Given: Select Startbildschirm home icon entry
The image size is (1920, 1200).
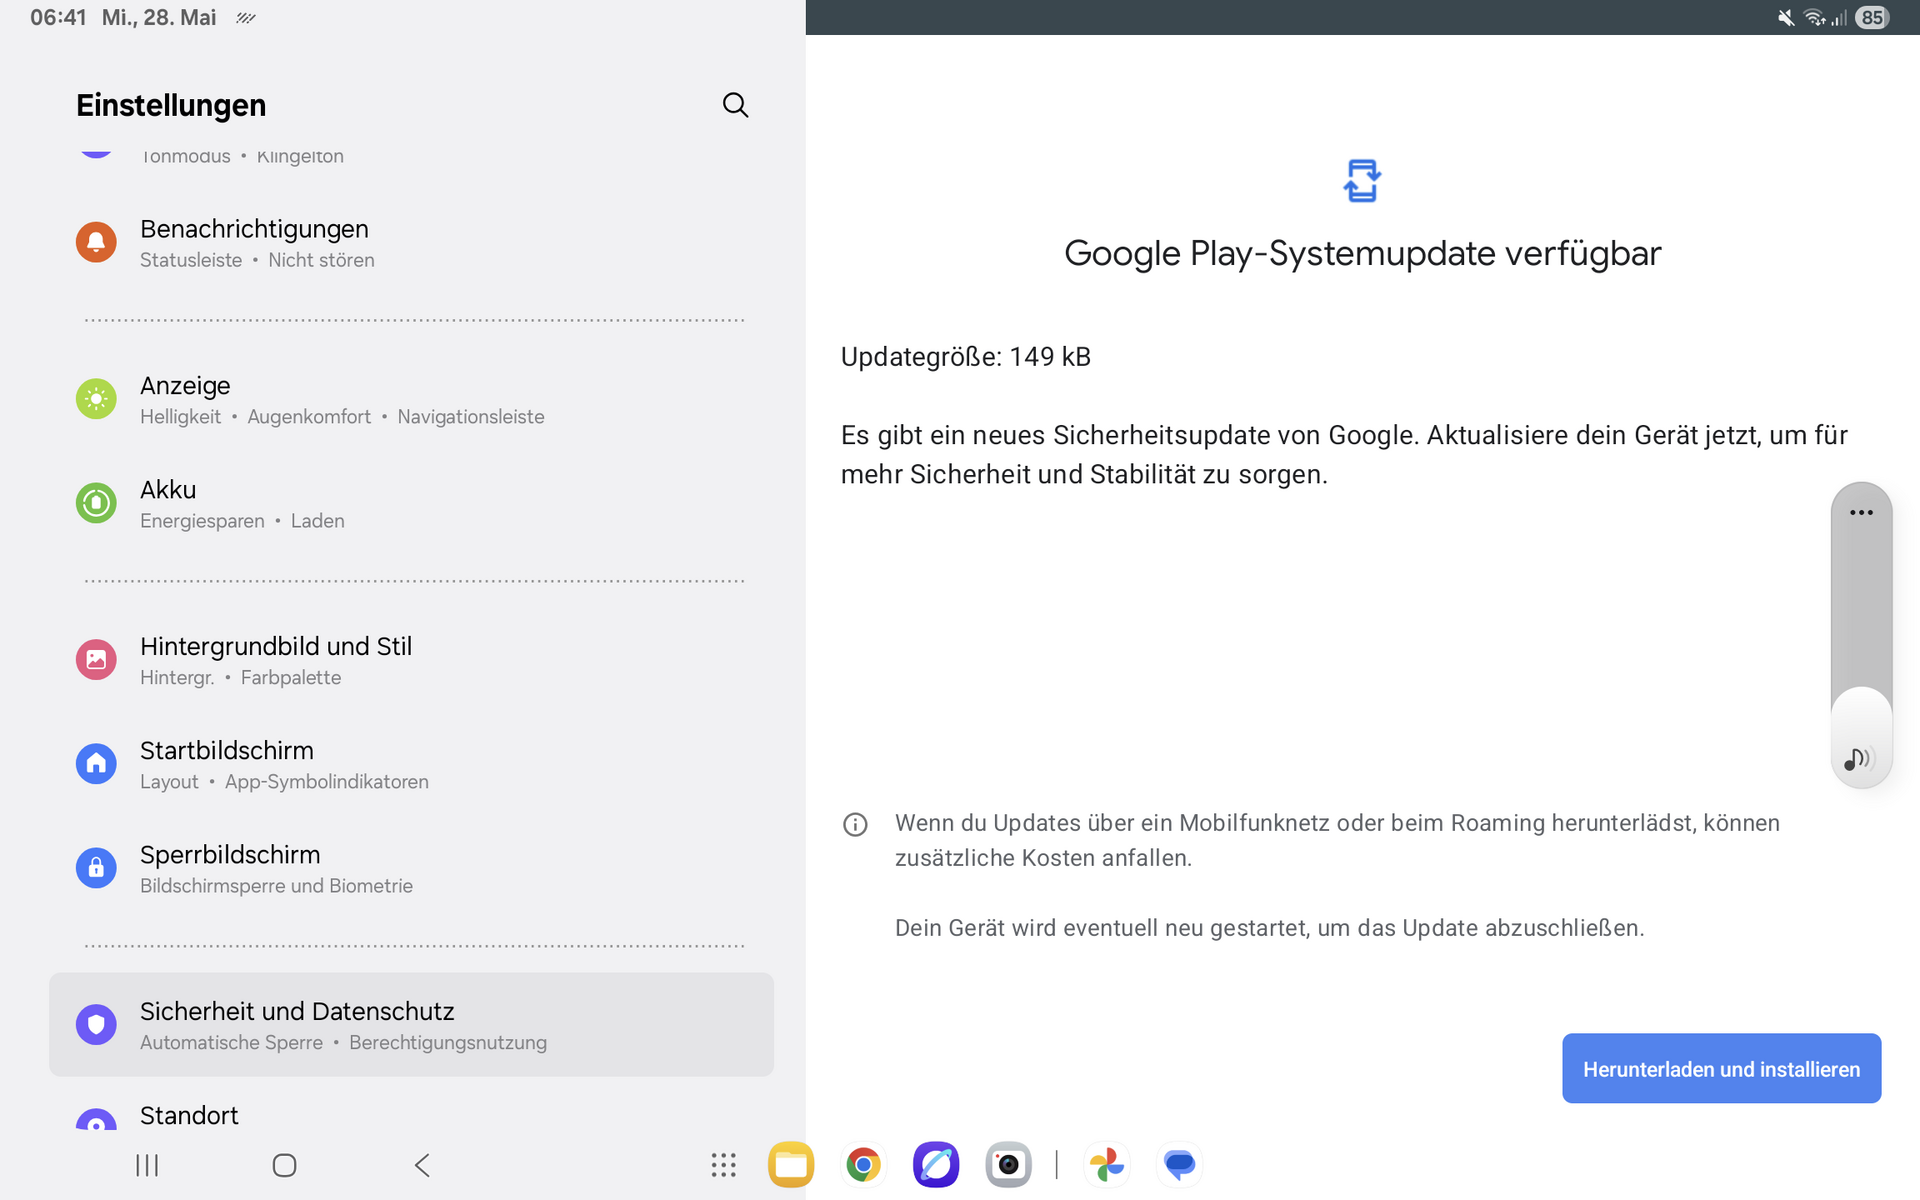Looking at the screenshot, I should (x=96, y=764).
